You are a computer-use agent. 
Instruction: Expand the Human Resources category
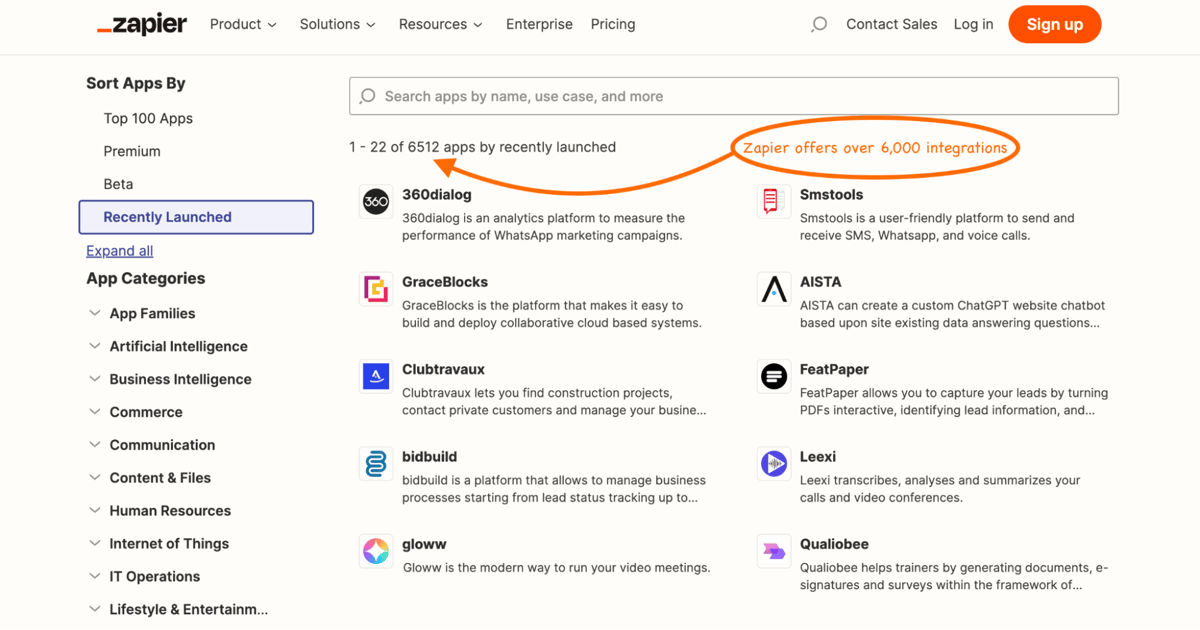(160, 510)
